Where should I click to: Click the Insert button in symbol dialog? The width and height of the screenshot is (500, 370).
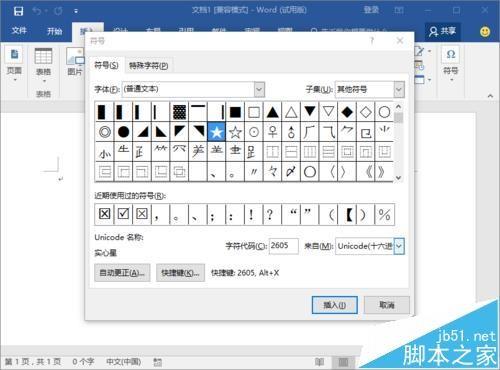tap(335, 305)
